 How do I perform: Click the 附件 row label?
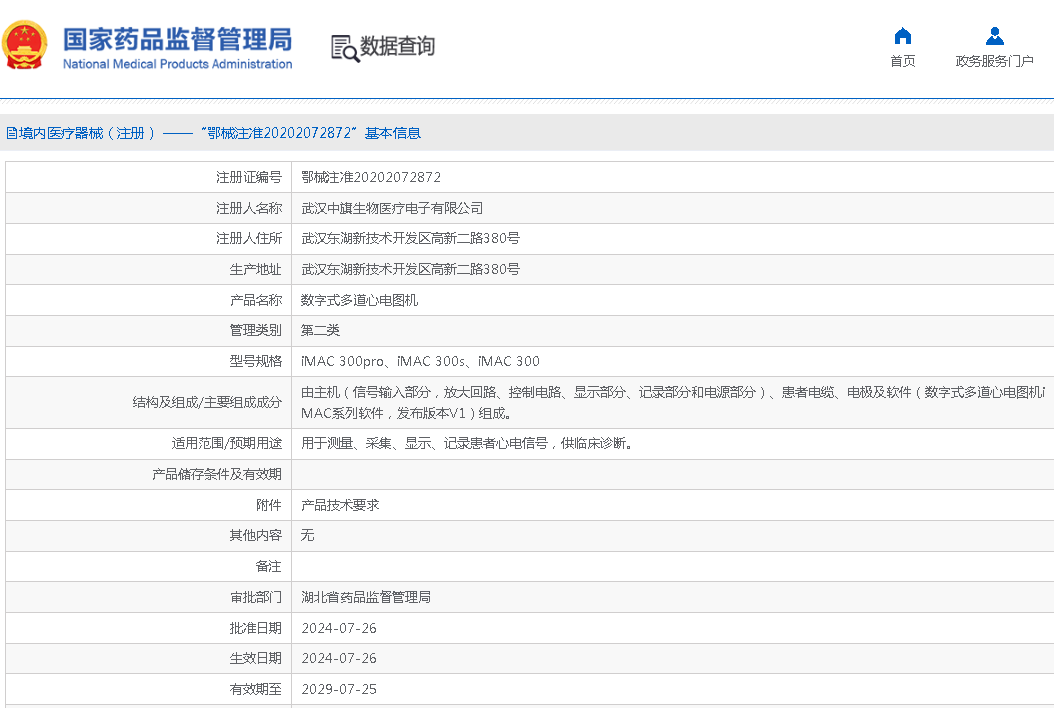coord(269,505)
